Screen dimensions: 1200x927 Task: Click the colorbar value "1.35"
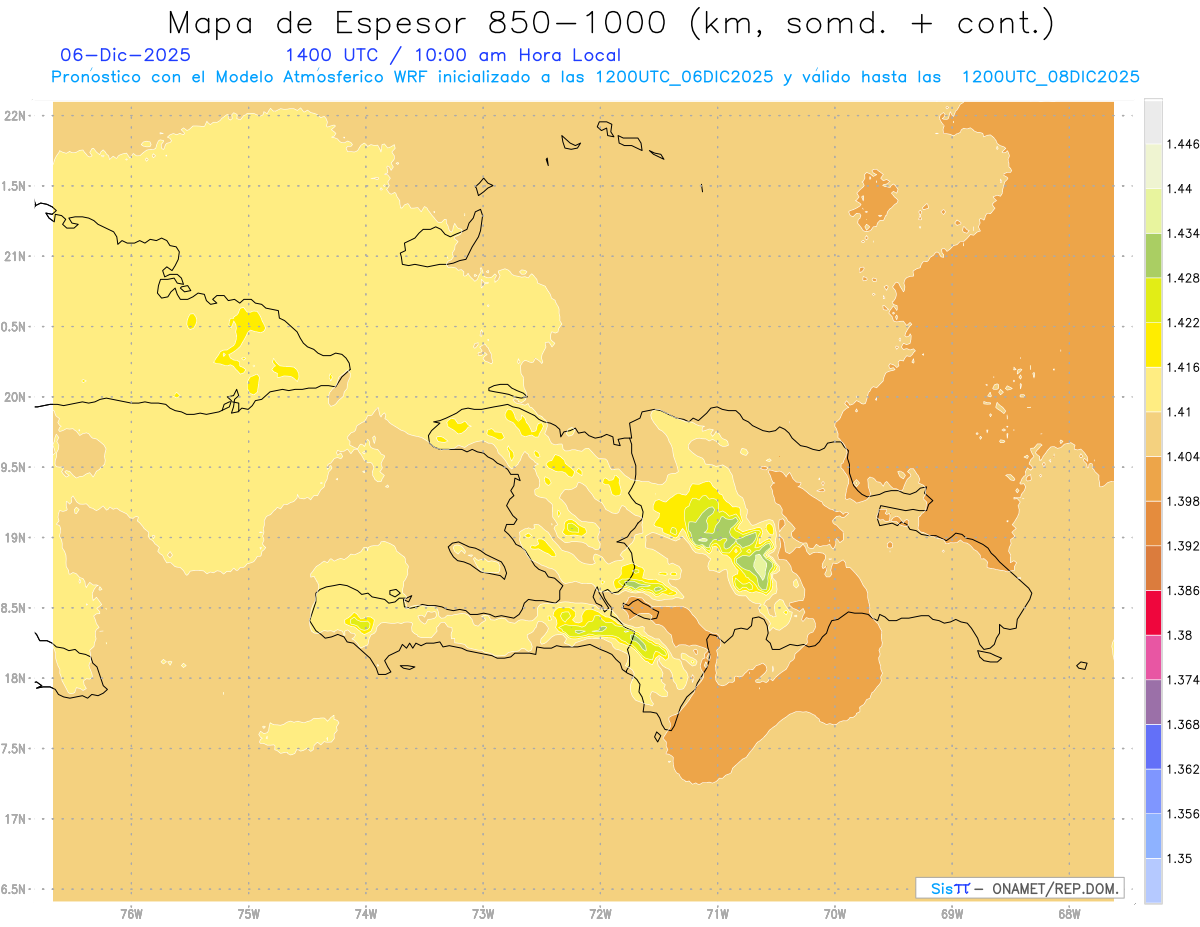coord(1179,858)
